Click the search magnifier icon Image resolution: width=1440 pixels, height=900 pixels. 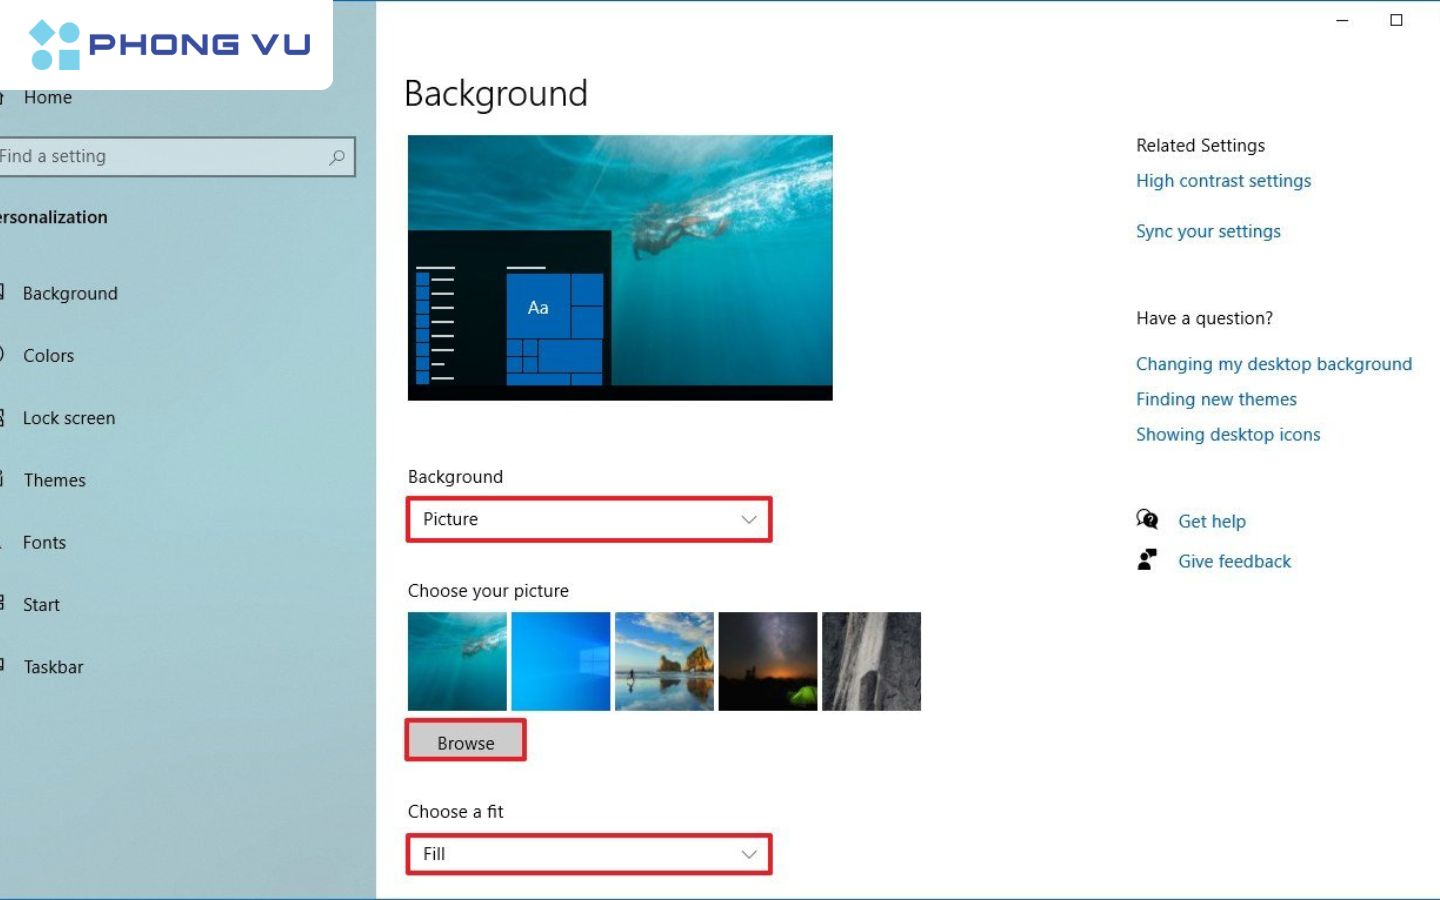tap(337, 157)
